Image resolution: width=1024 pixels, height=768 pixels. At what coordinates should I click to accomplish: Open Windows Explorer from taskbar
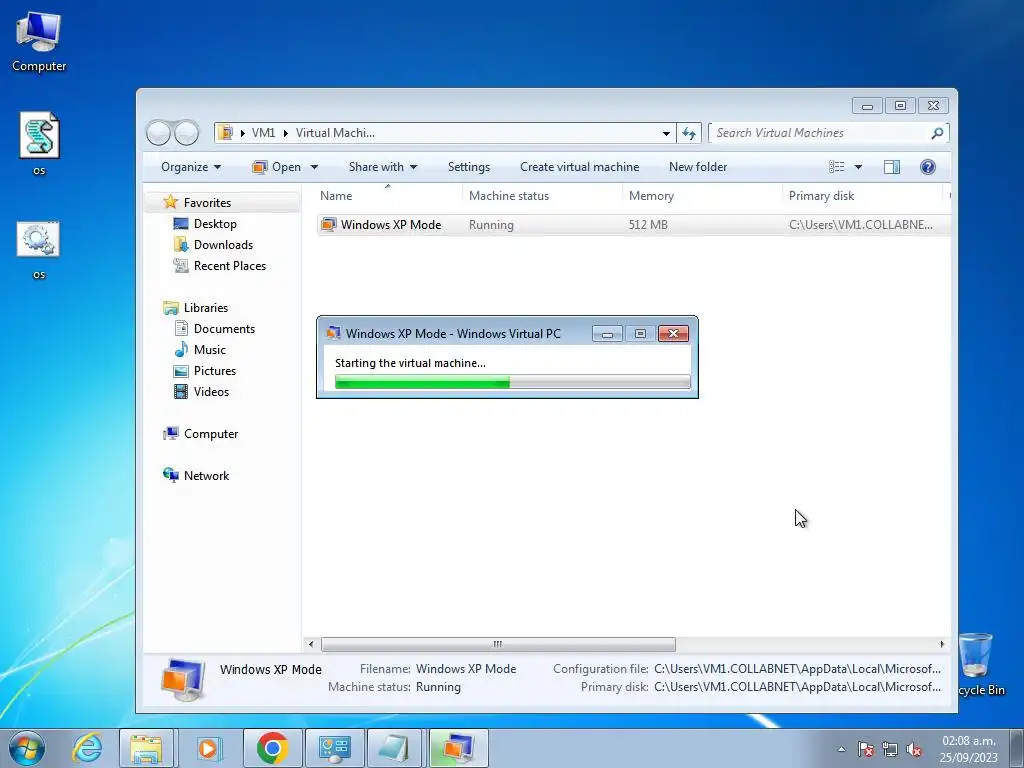coord(146,748)
